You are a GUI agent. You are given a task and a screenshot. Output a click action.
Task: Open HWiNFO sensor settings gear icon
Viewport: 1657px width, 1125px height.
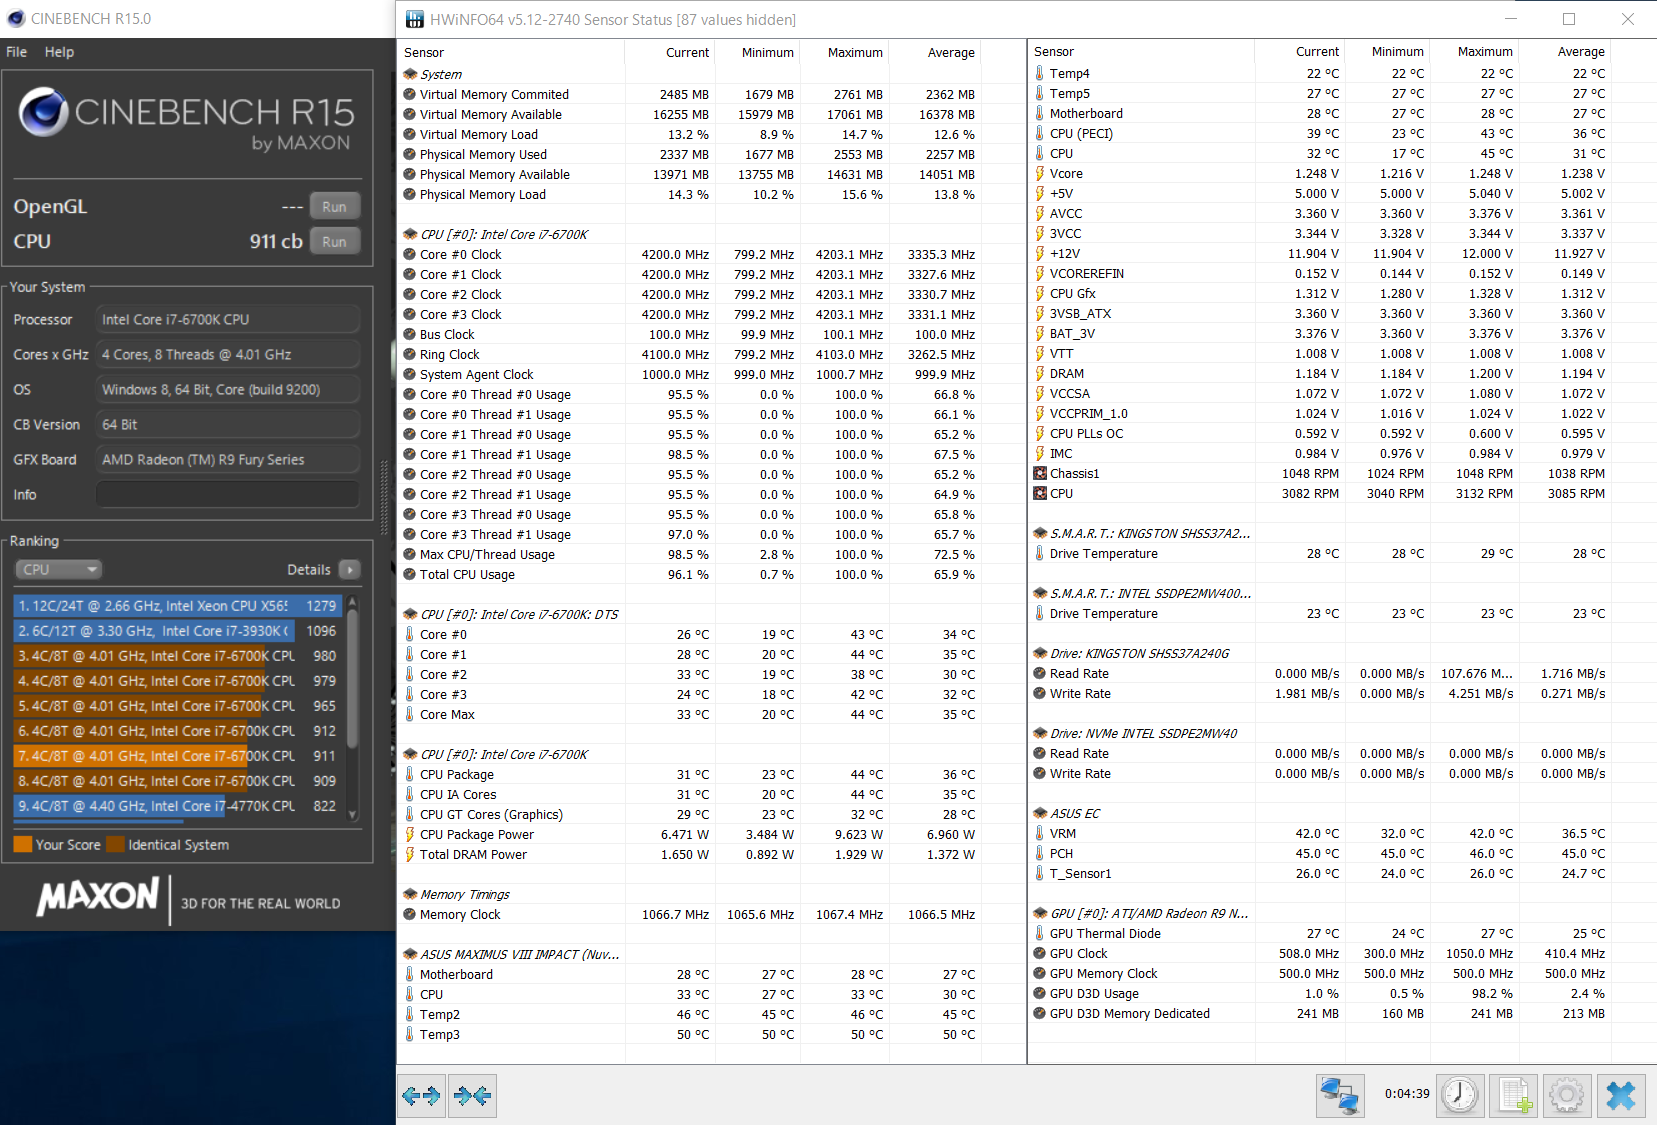tap(1567, 1096)
